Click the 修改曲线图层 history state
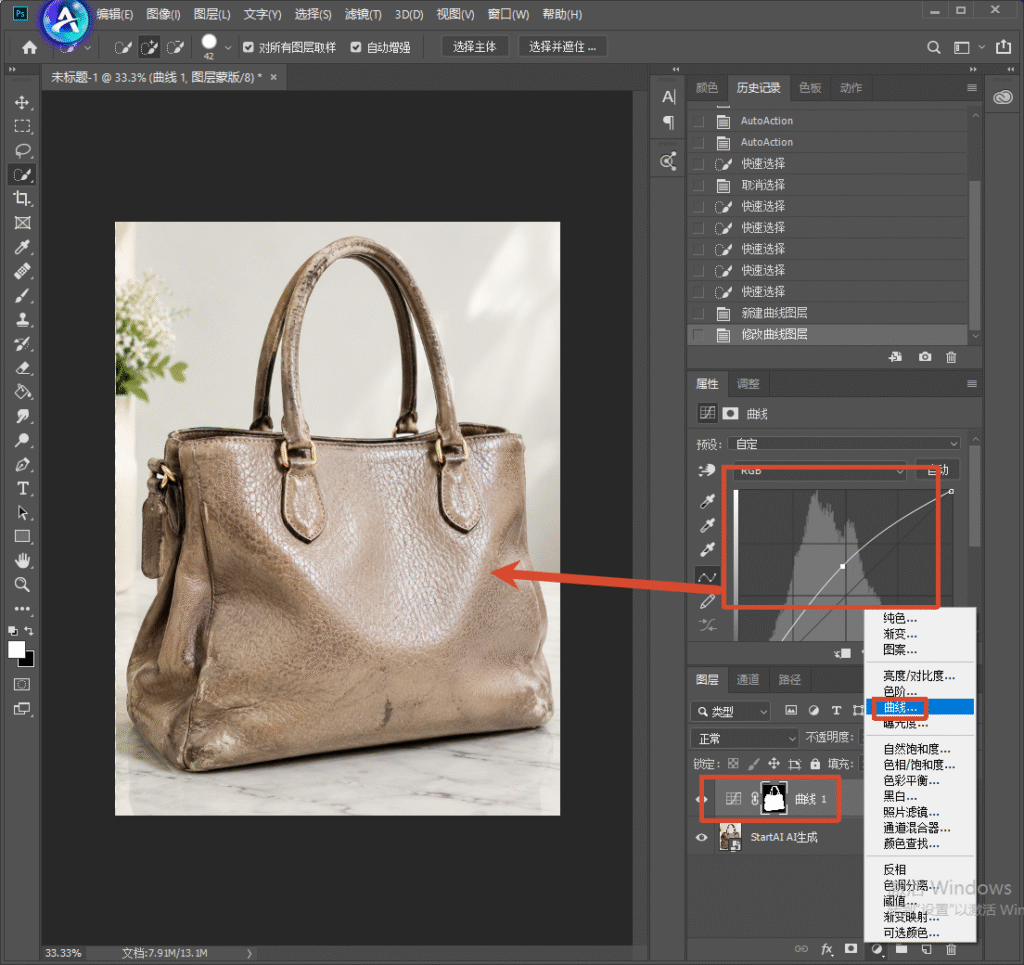 coord(827,335)
